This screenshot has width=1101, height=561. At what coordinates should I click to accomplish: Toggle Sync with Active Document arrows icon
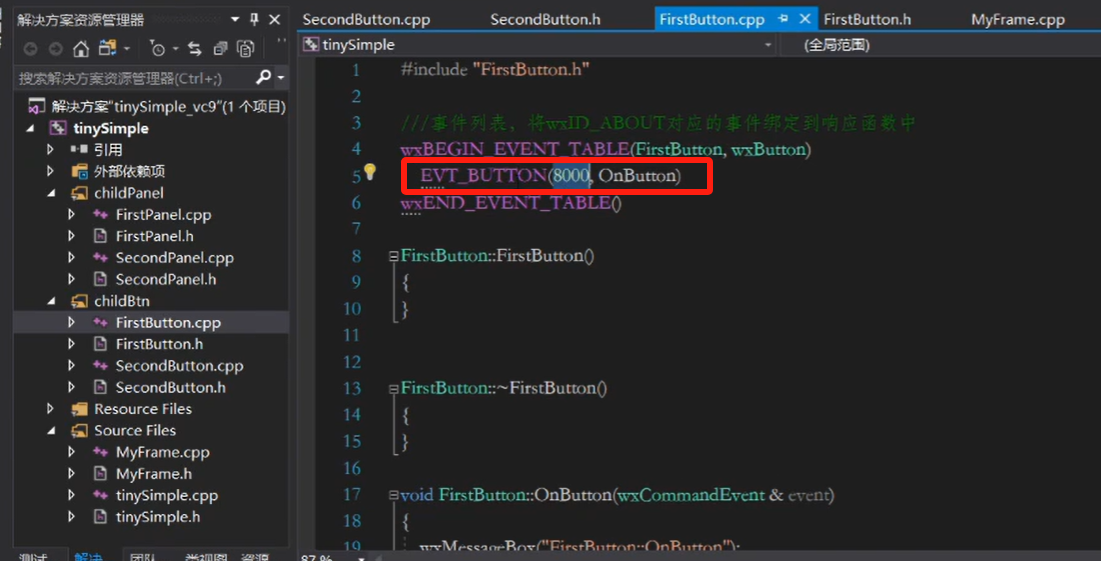[195, 49]
